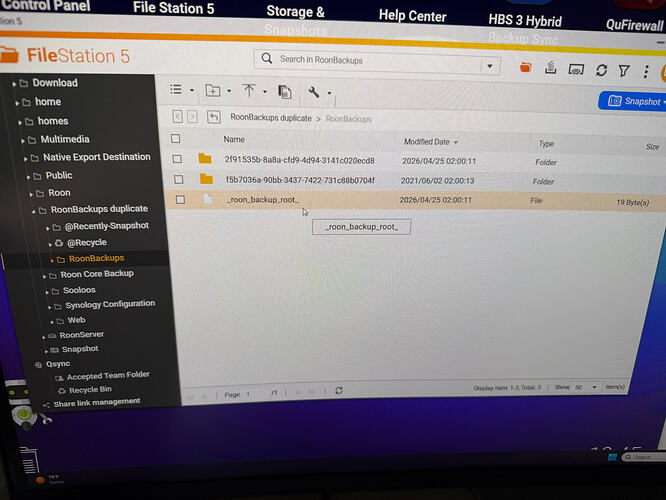Select the @Recycle folder in tree
Image resolution: width=666 pixels, height=500 pixels.
(x=87, y=243)
